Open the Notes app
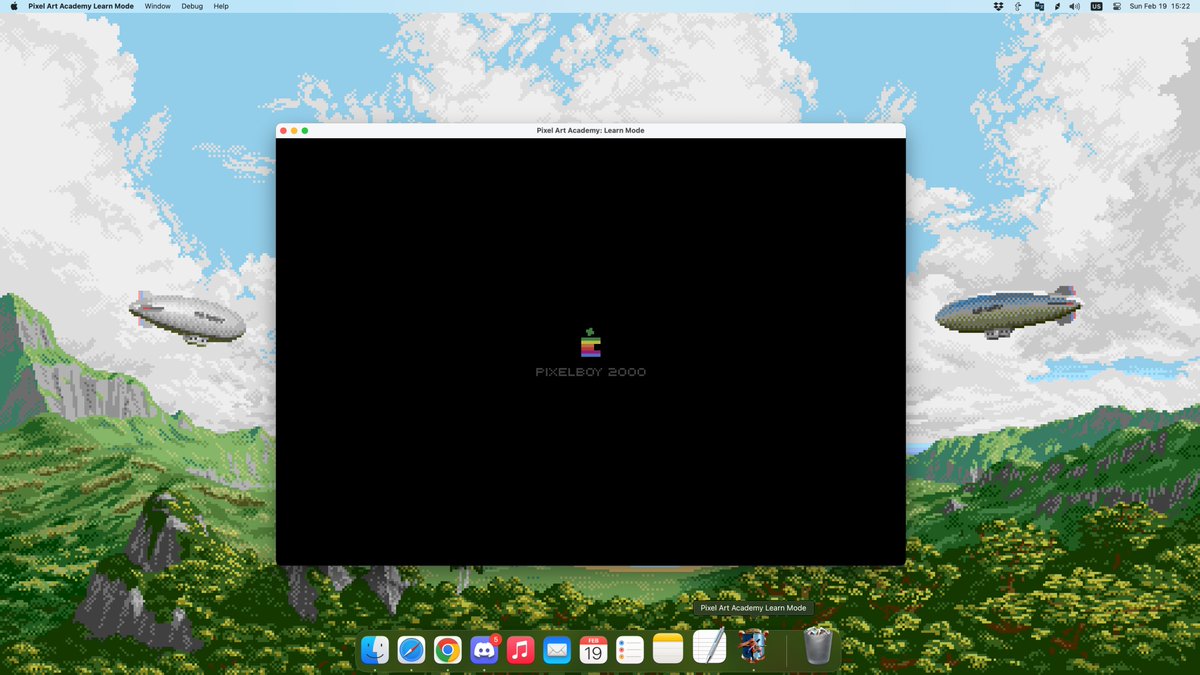The width and height of the screenshot is (1200, 675). 666,649
